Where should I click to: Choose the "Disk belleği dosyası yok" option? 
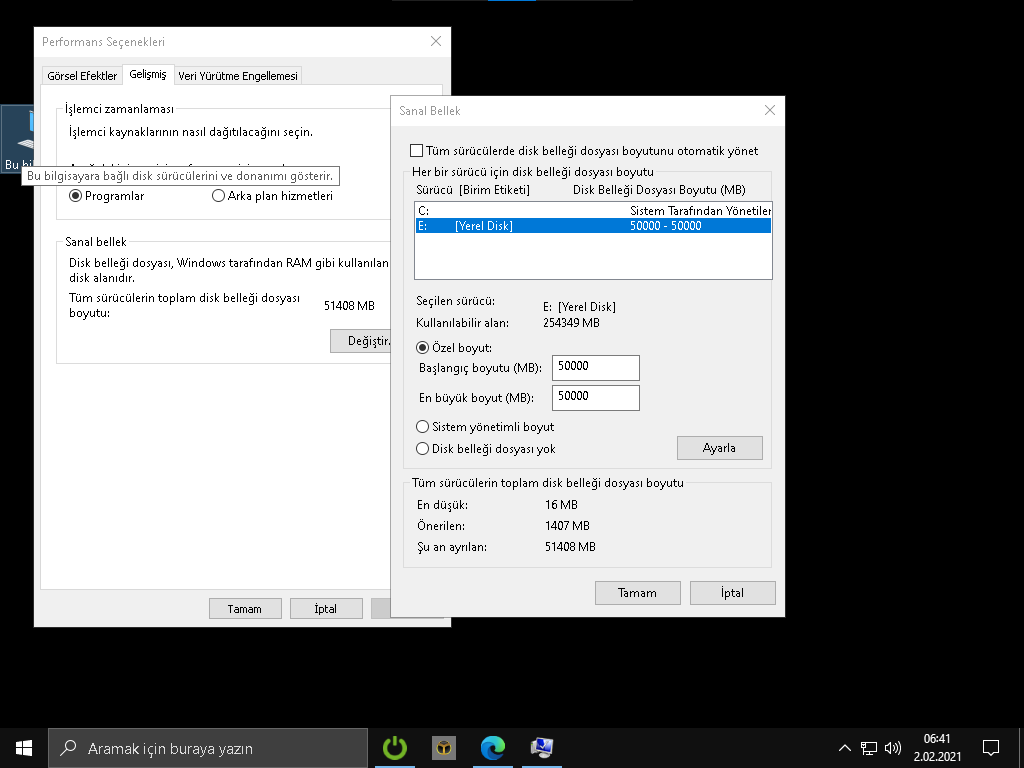point(422,448)
